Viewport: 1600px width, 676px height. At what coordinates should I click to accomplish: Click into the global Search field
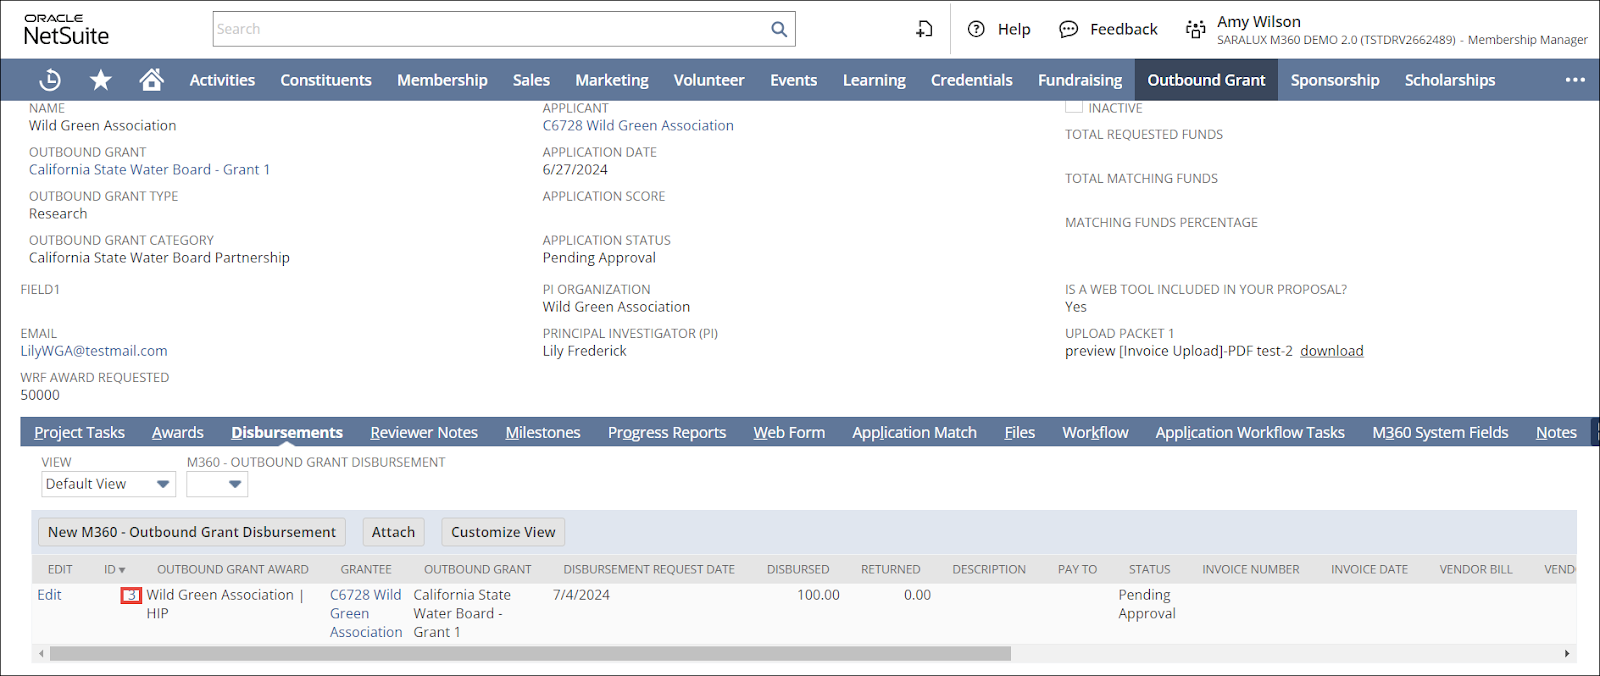(x=490, y=29)
